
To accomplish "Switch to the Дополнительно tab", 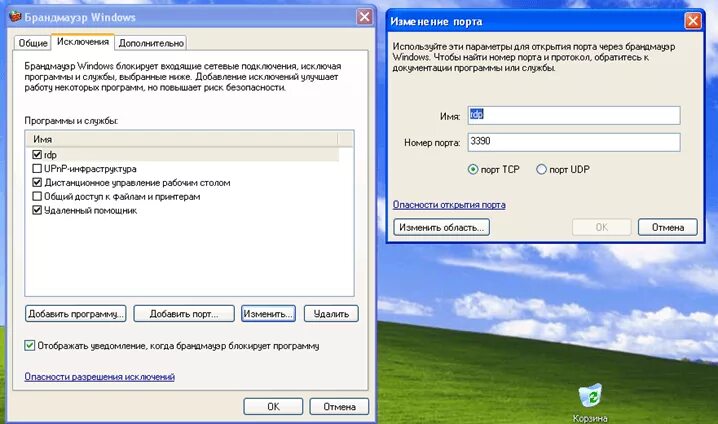I will point(151,43).
